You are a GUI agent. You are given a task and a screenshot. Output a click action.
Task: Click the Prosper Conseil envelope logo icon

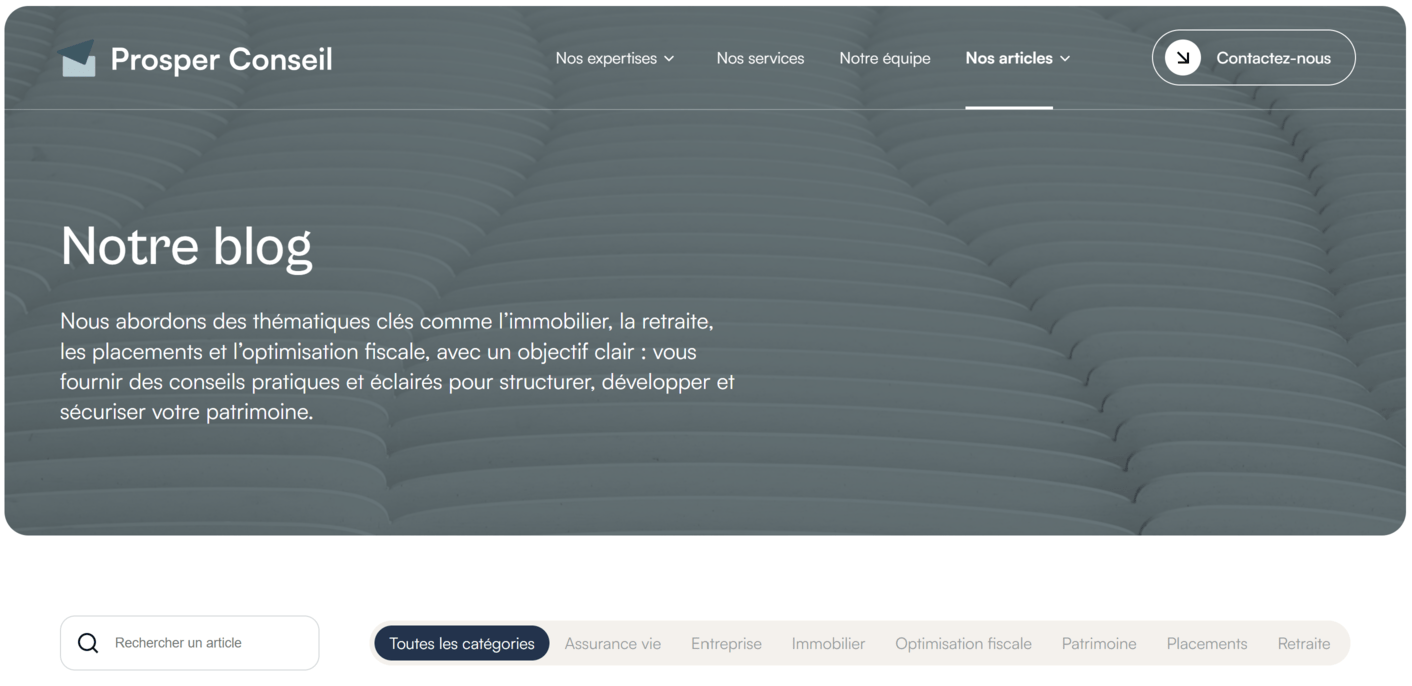(77, 58)
